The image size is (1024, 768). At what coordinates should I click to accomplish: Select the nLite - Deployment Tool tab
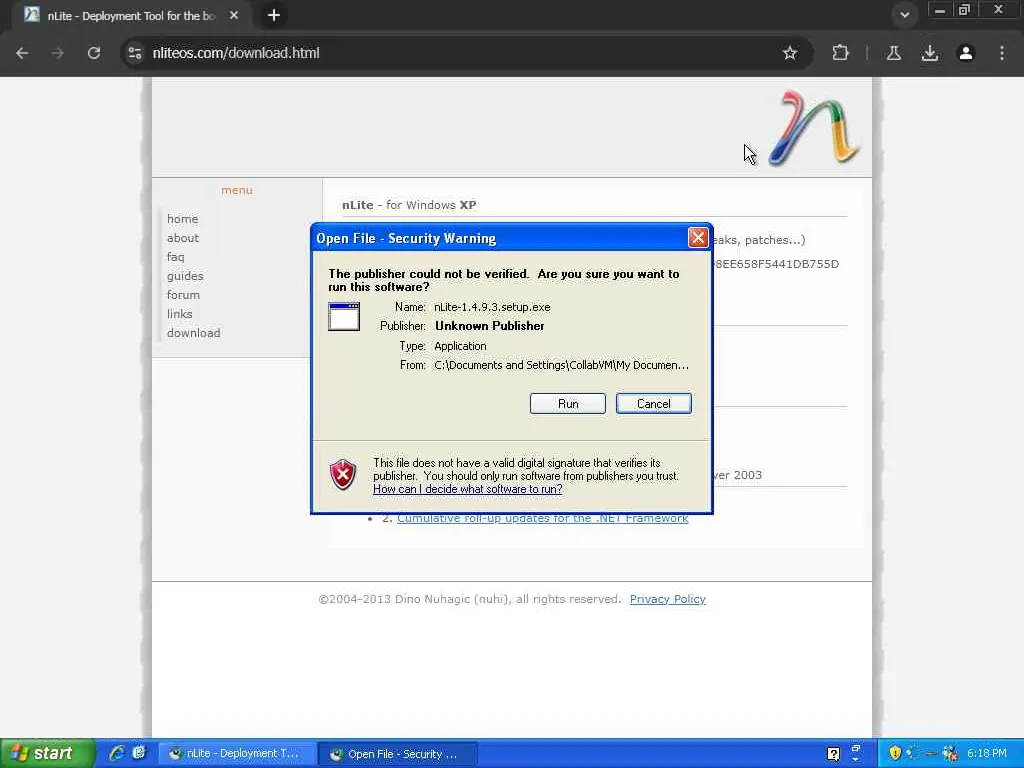(131, 16)
